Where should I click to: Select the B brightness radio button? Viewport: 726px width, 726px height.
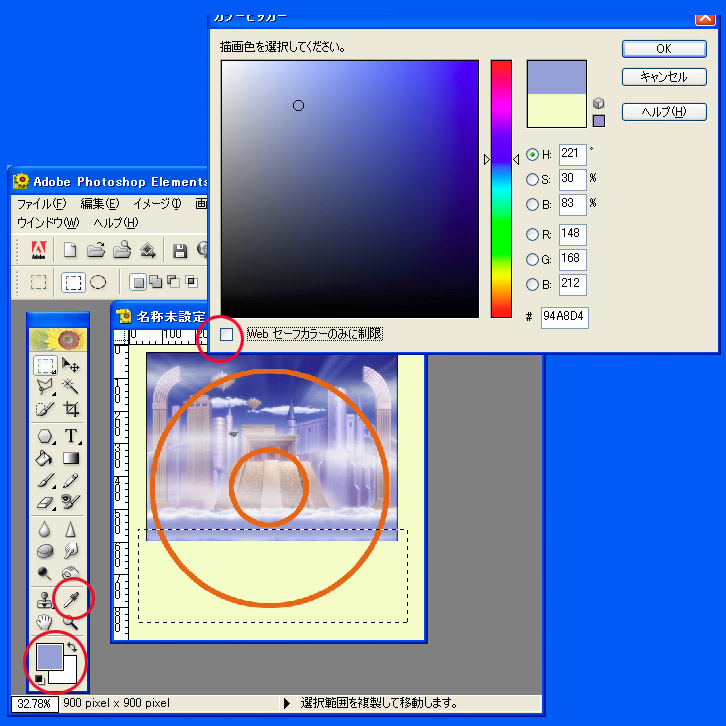532,204
